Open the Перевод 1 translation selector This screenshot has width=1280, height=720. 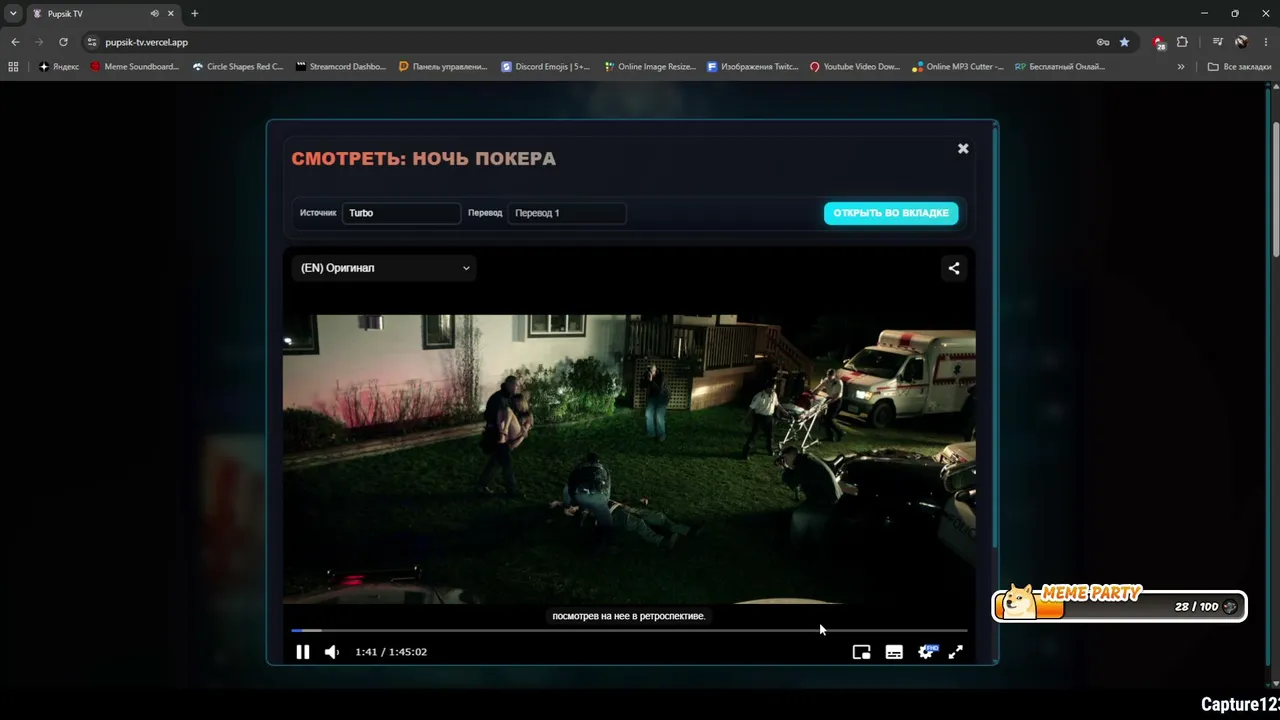pyautogui.click(x=567, y=213)
